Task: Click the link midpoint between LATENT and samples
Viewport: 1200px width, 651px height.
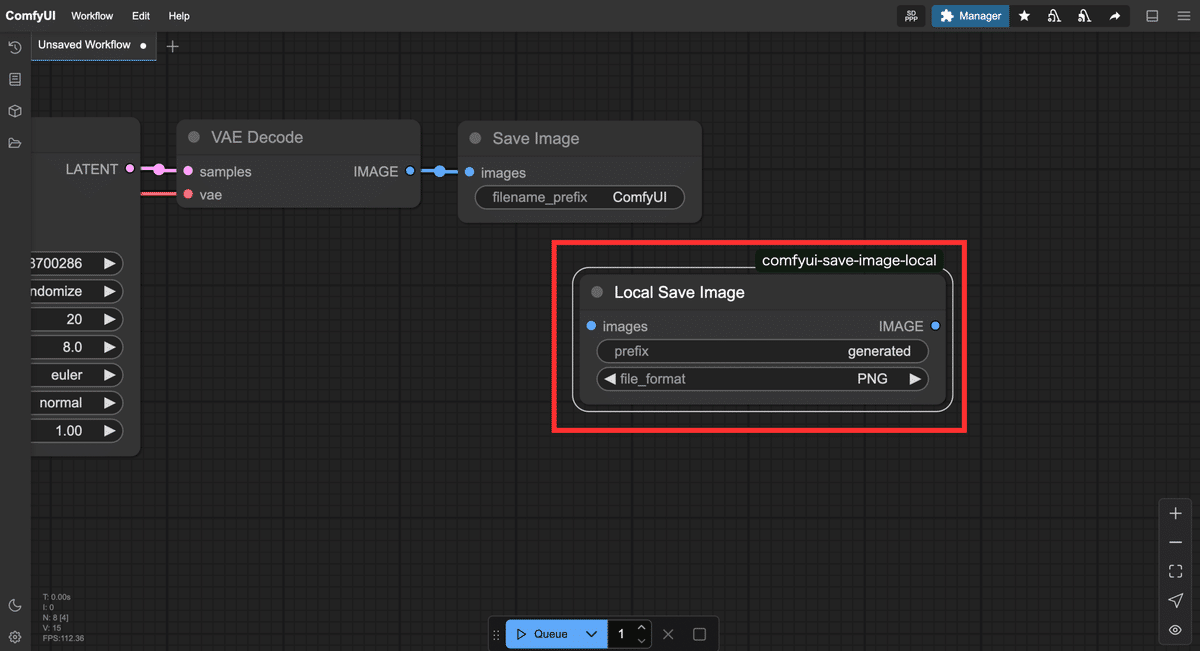Action: click(159, 170)
